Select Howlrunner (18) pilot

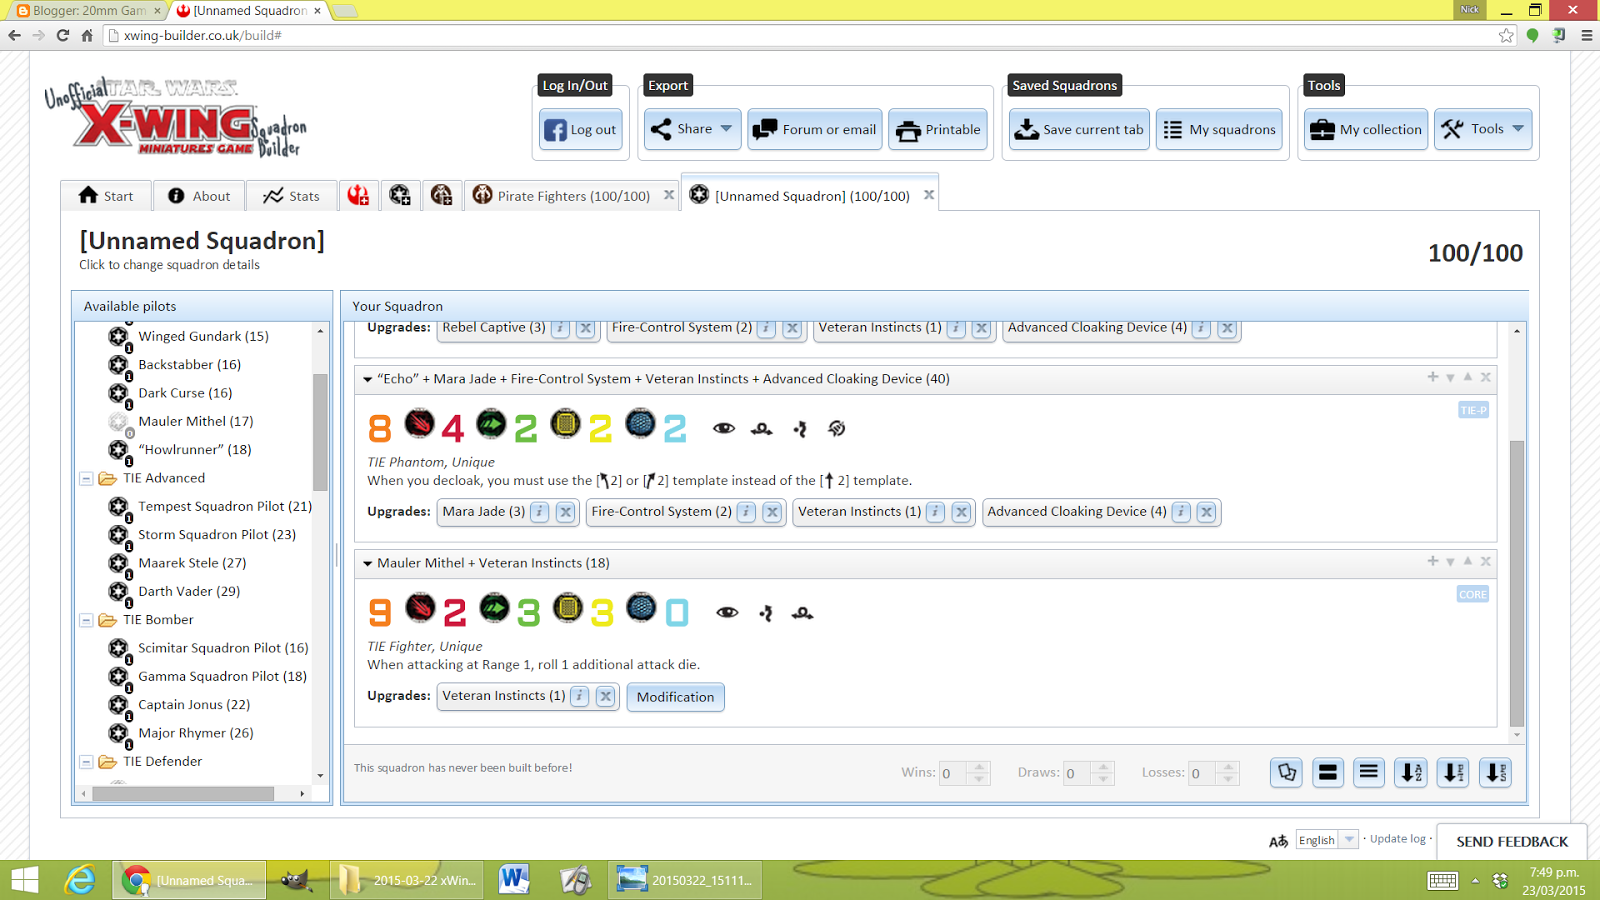(195, 450)
